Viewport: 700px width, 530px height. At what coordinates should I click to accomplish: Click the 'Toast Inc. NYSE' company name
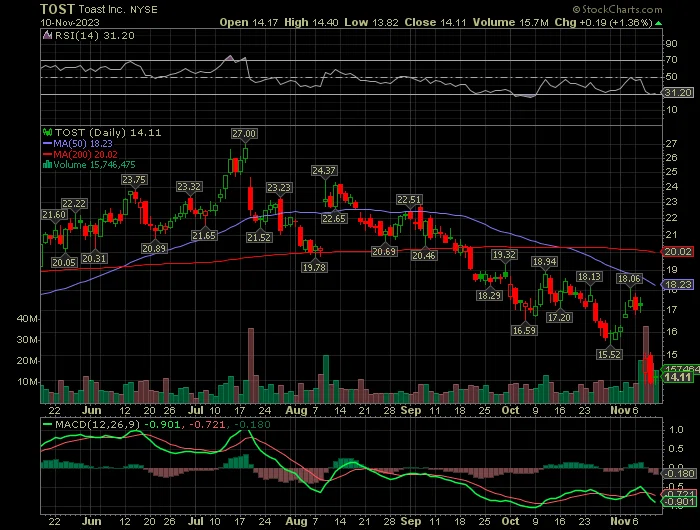coord(118,9)
